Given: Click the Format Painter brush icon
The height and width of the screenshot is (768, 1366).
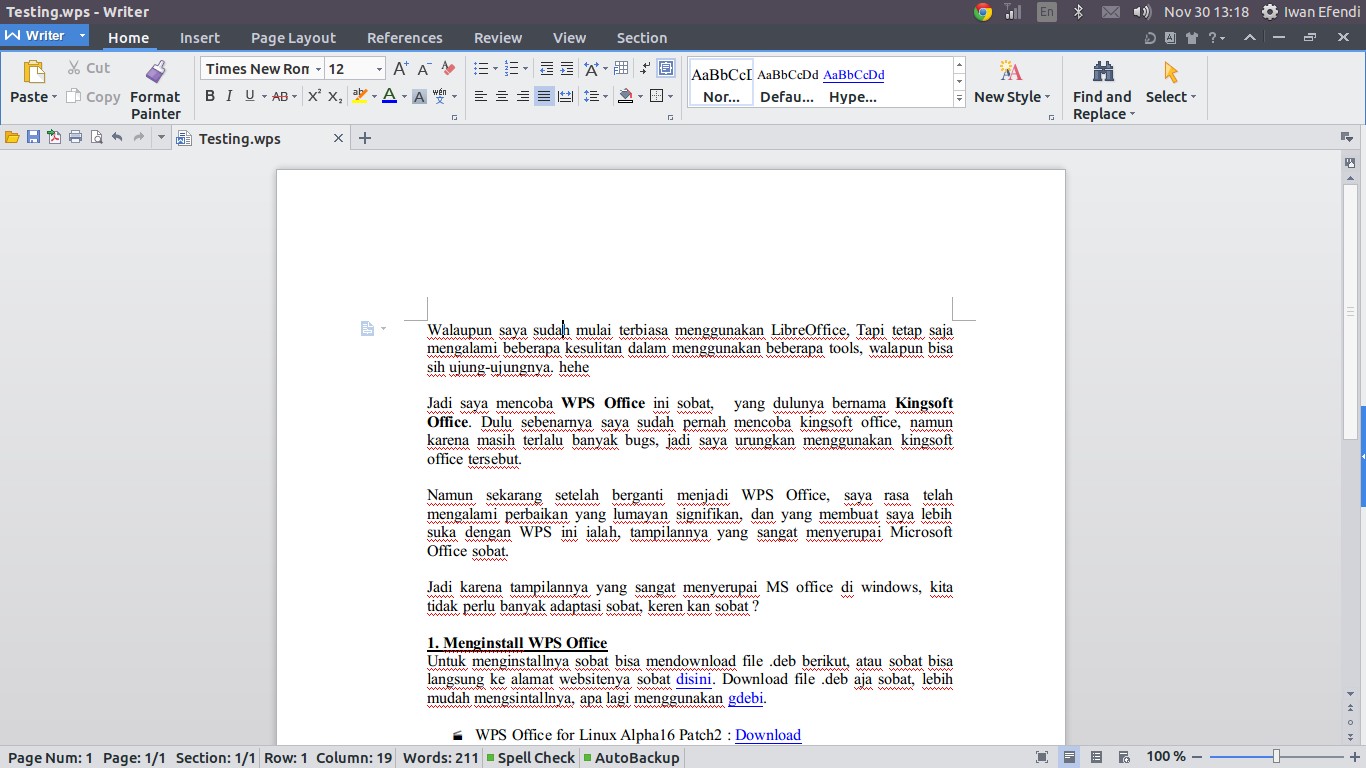Looking at the screenshot, I should (155, 71).
